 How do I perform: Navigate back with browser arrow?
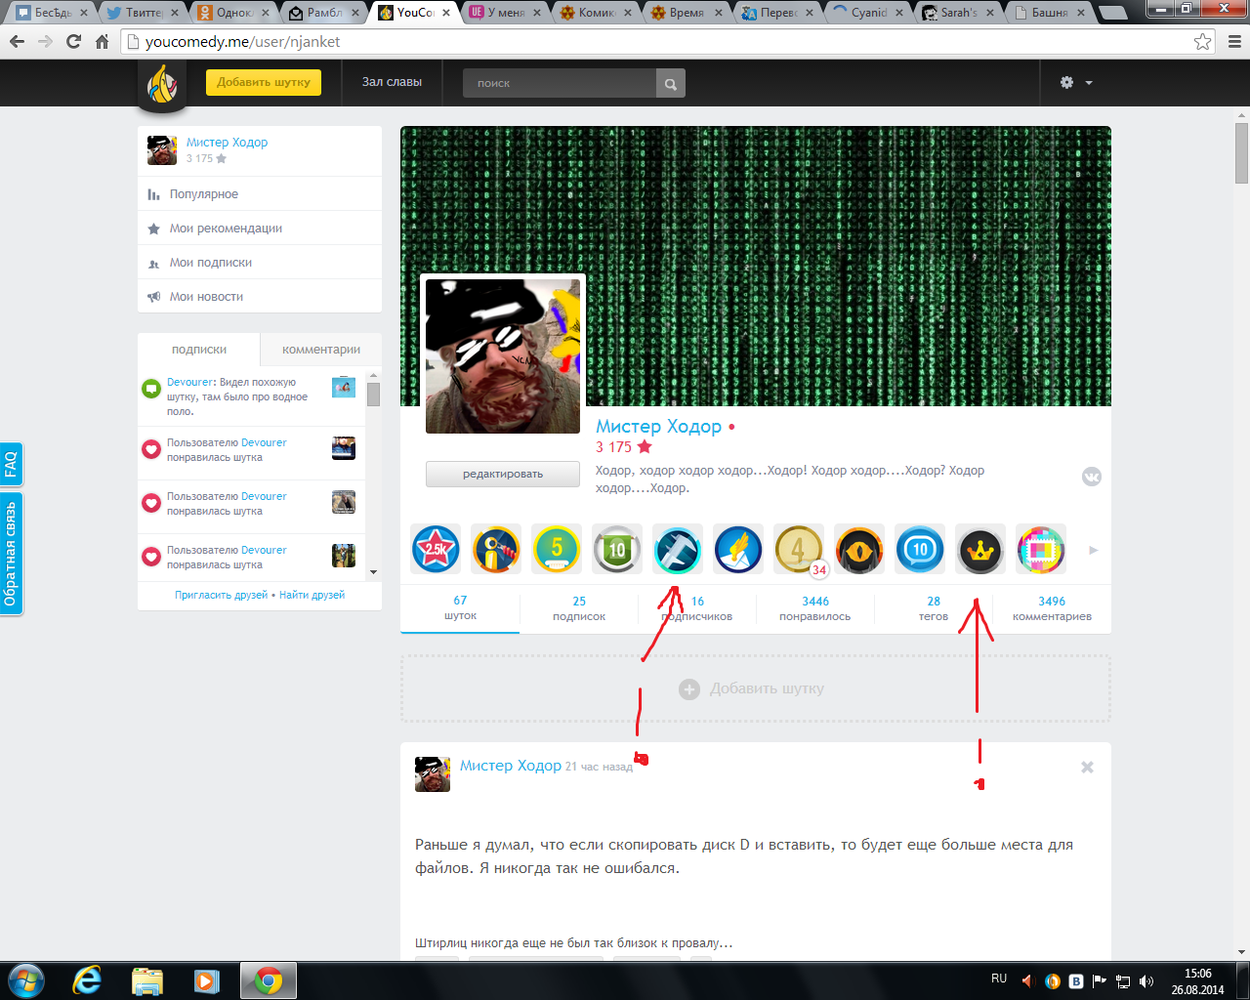[18, 42]
